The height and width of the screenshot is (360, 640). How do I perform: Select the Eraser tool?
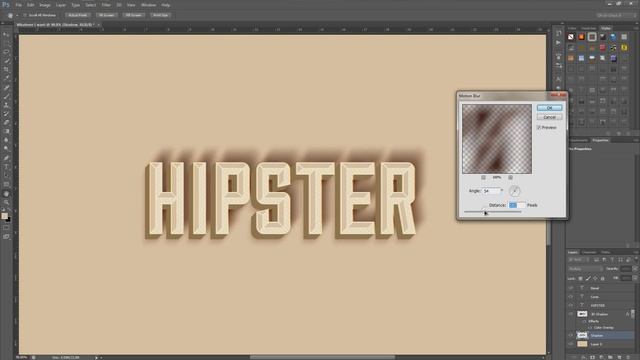point(6,122)
